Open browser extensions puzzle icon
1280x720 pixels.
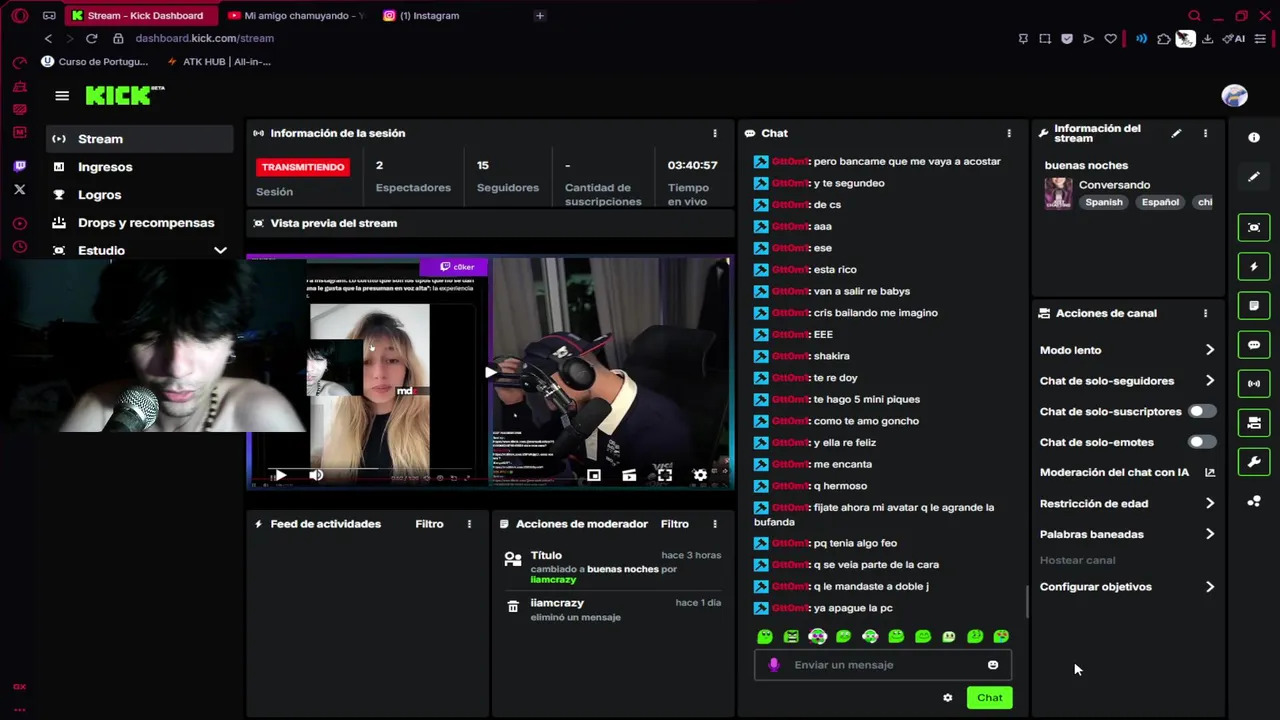coord(1164,39)
